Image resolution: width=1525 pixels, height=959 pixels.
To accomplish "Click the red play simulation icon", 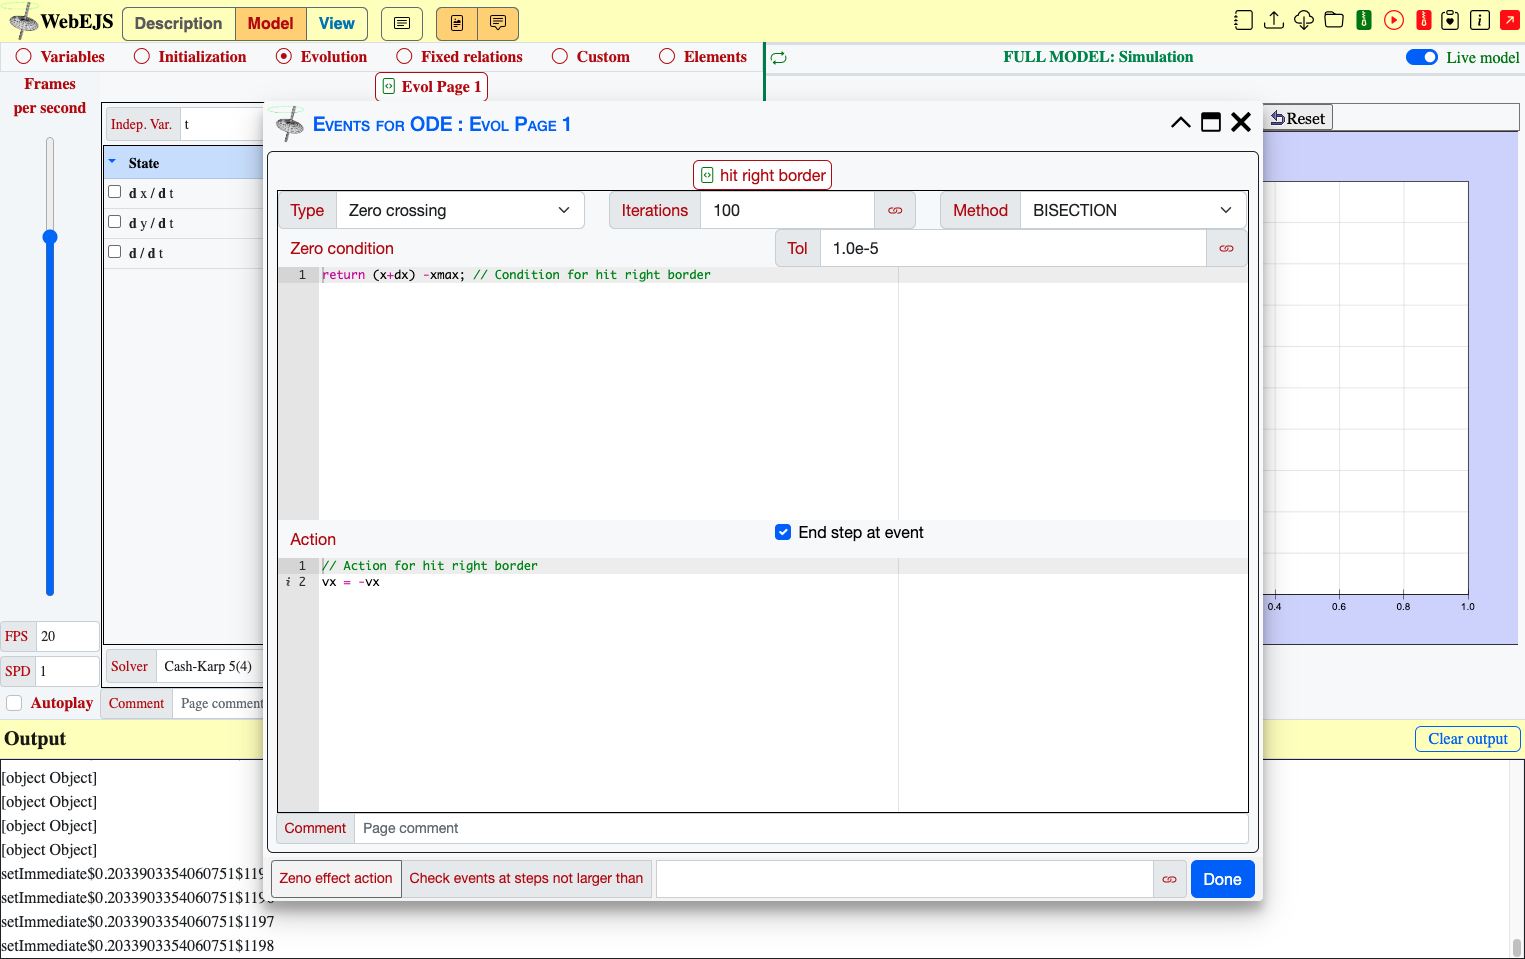I will [1393, 20].
